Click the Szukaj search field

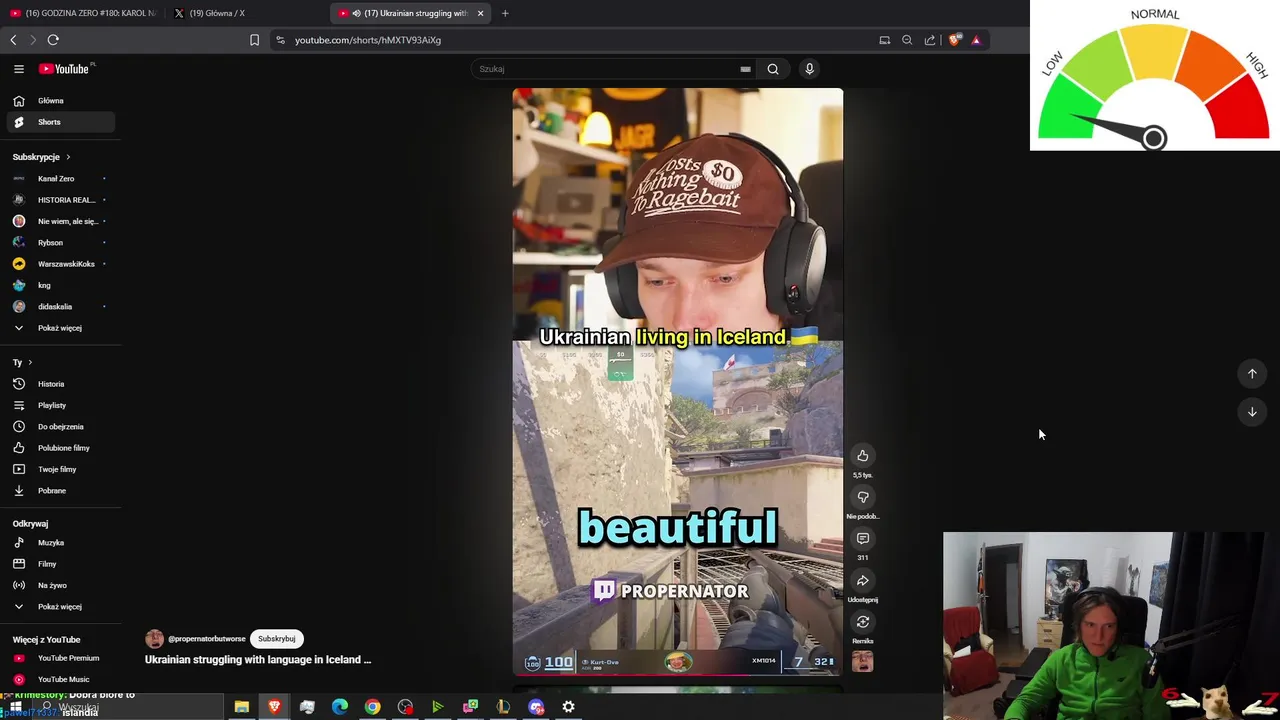pos(605,69)
